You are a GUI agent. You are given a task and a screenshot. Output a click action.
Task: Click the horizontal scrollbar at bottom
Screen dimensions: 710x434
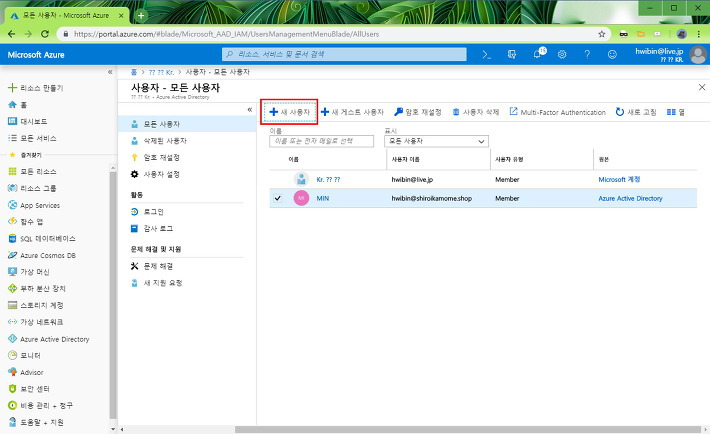[468, 429]
